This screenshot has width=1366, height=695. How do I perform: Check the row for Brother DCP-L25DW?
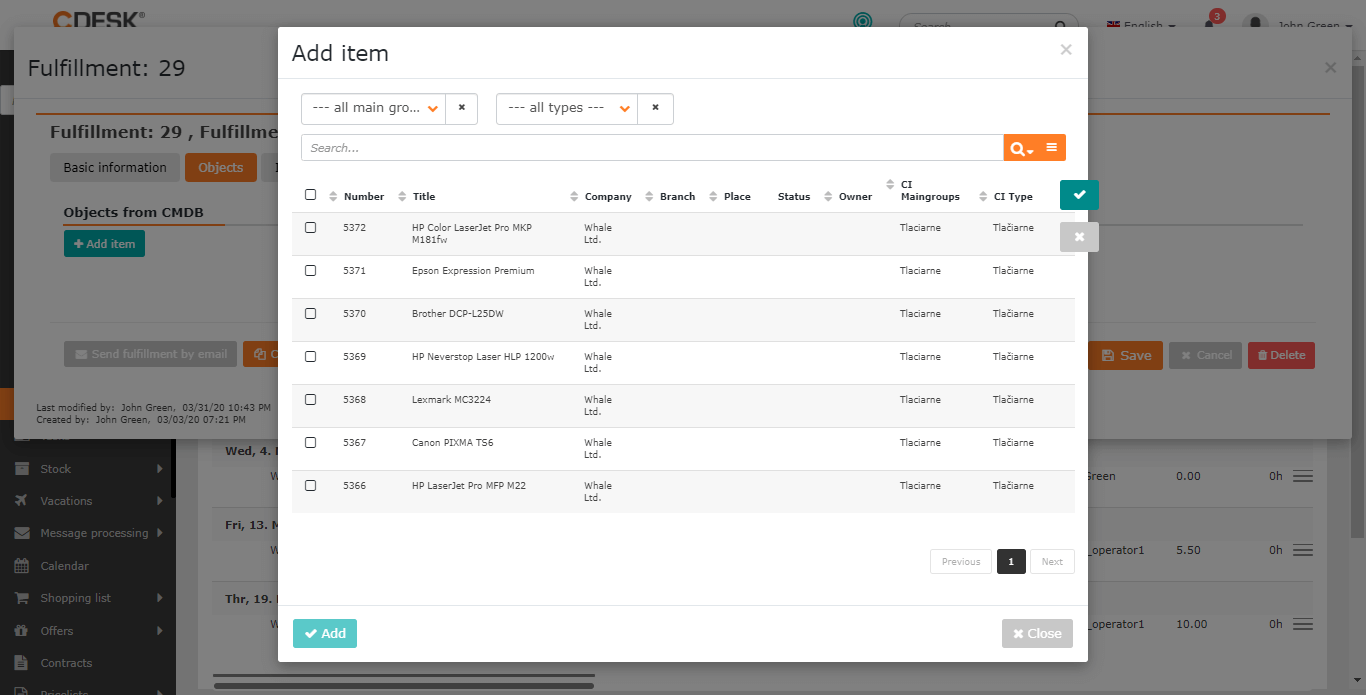(x=310, y=314)
